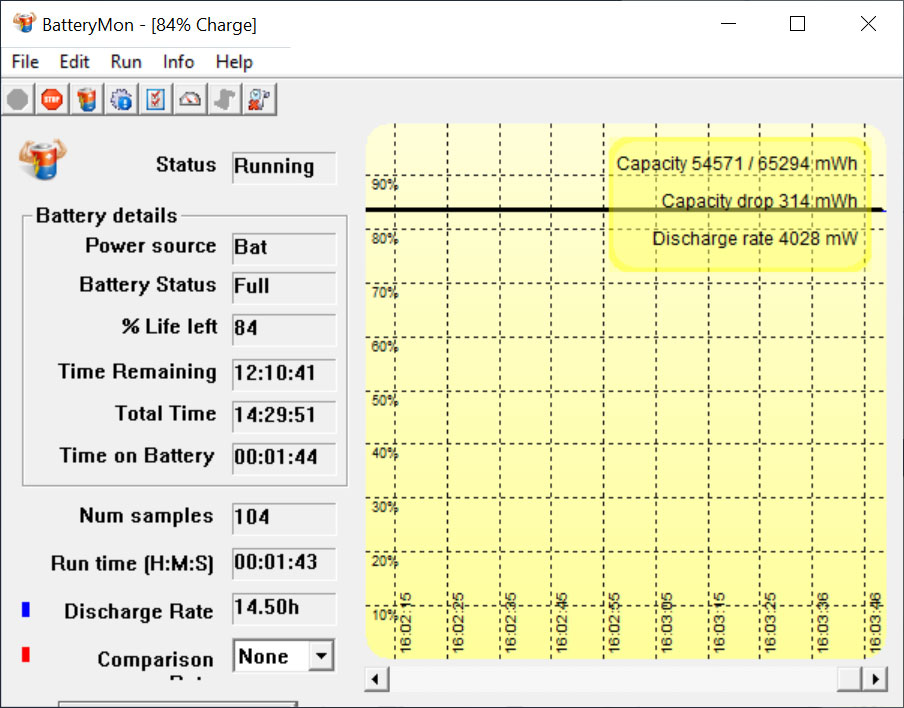
Task: Click the grey start monitoring toolbar icon
Action: click(x=18, y=100)
